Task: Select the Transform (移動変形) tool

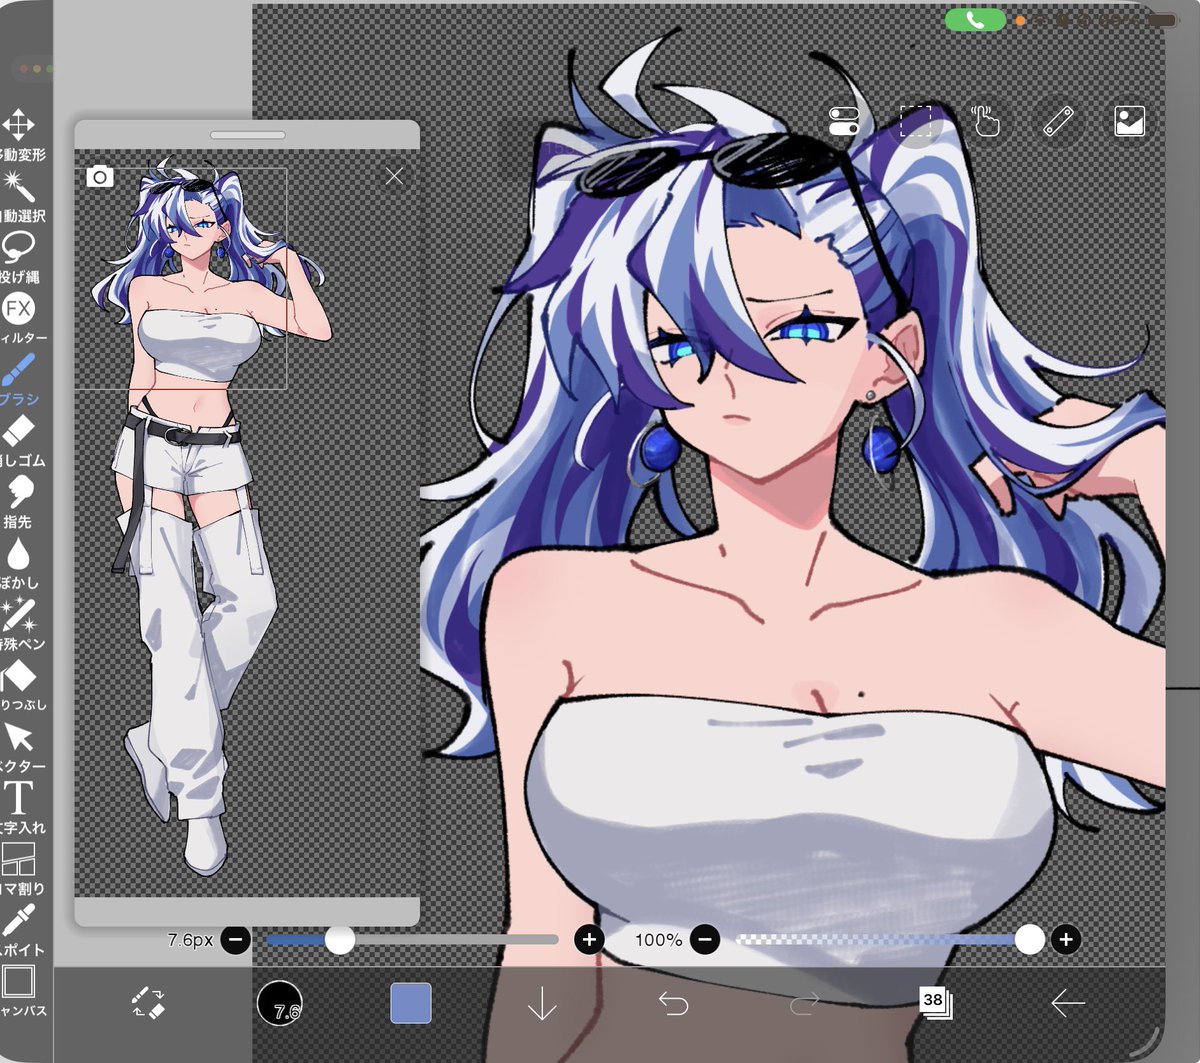Action: click(x=19, y=134)
